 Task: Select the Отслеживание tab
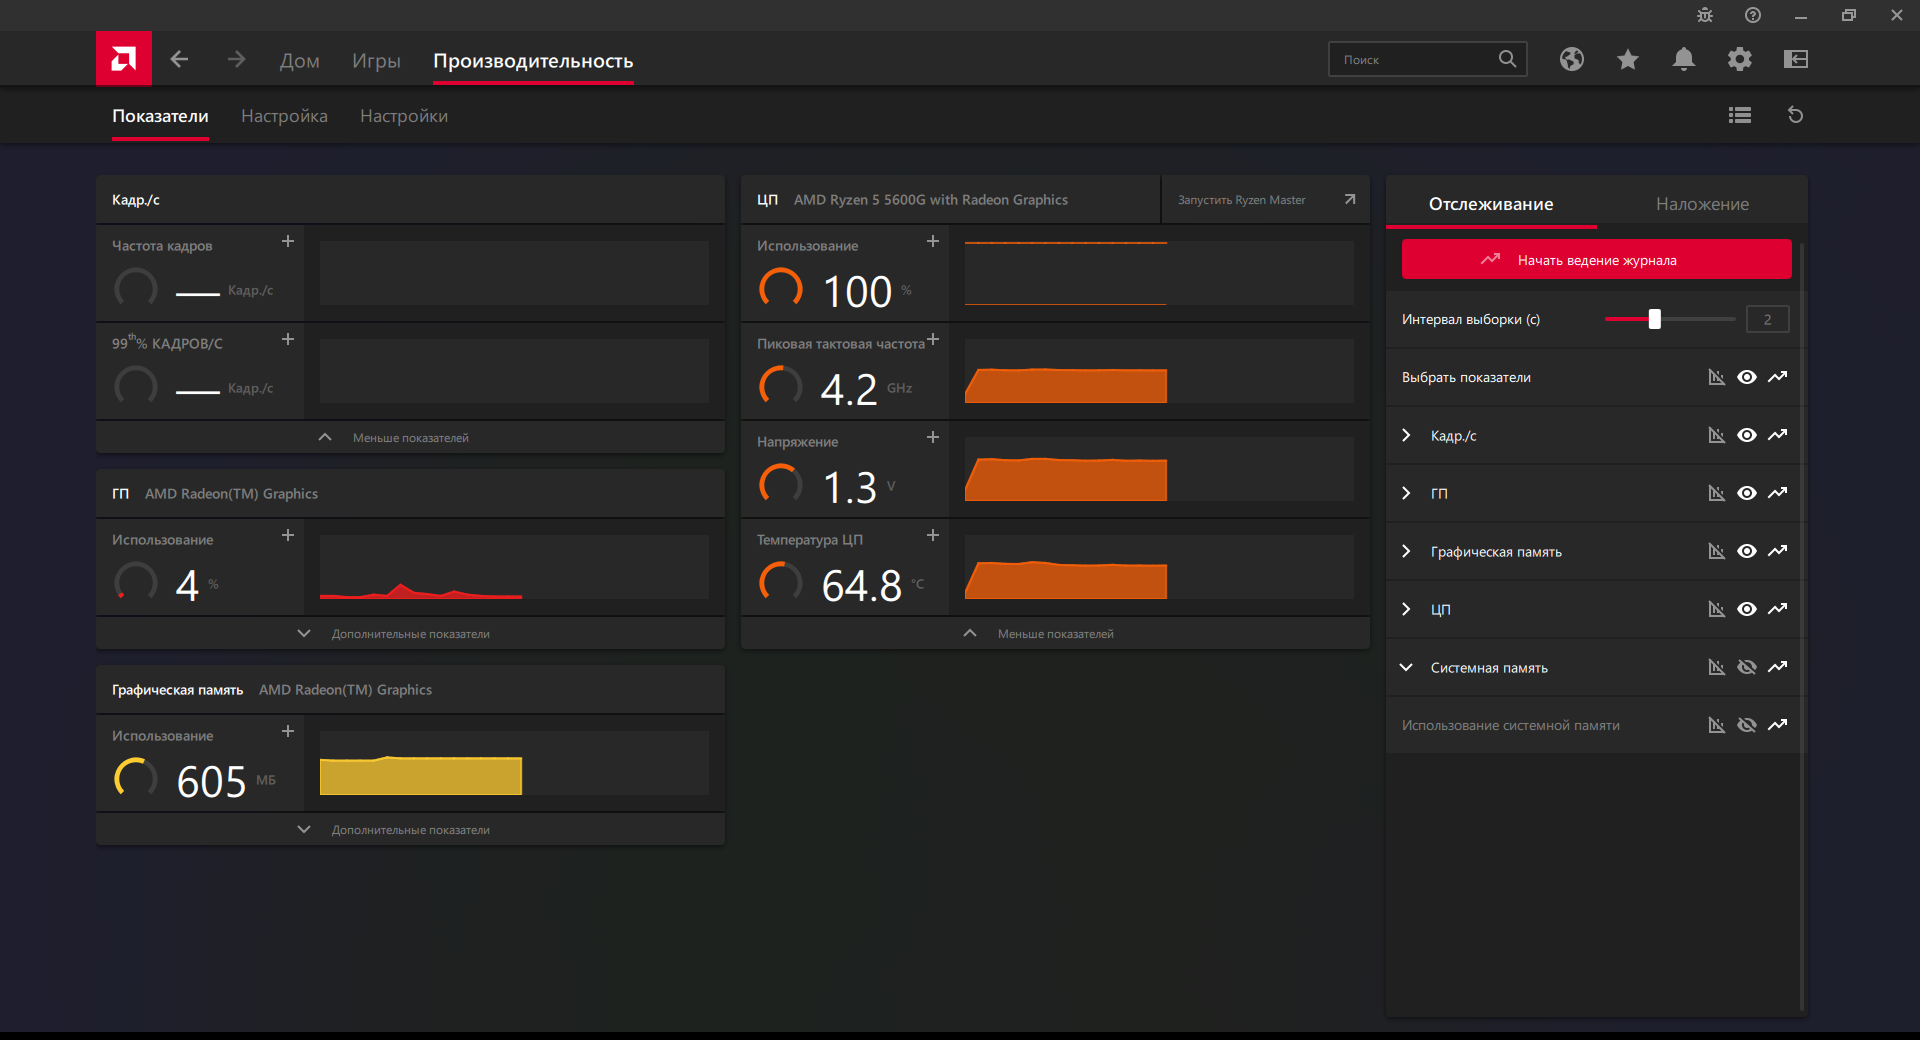tap(1491, 204)
